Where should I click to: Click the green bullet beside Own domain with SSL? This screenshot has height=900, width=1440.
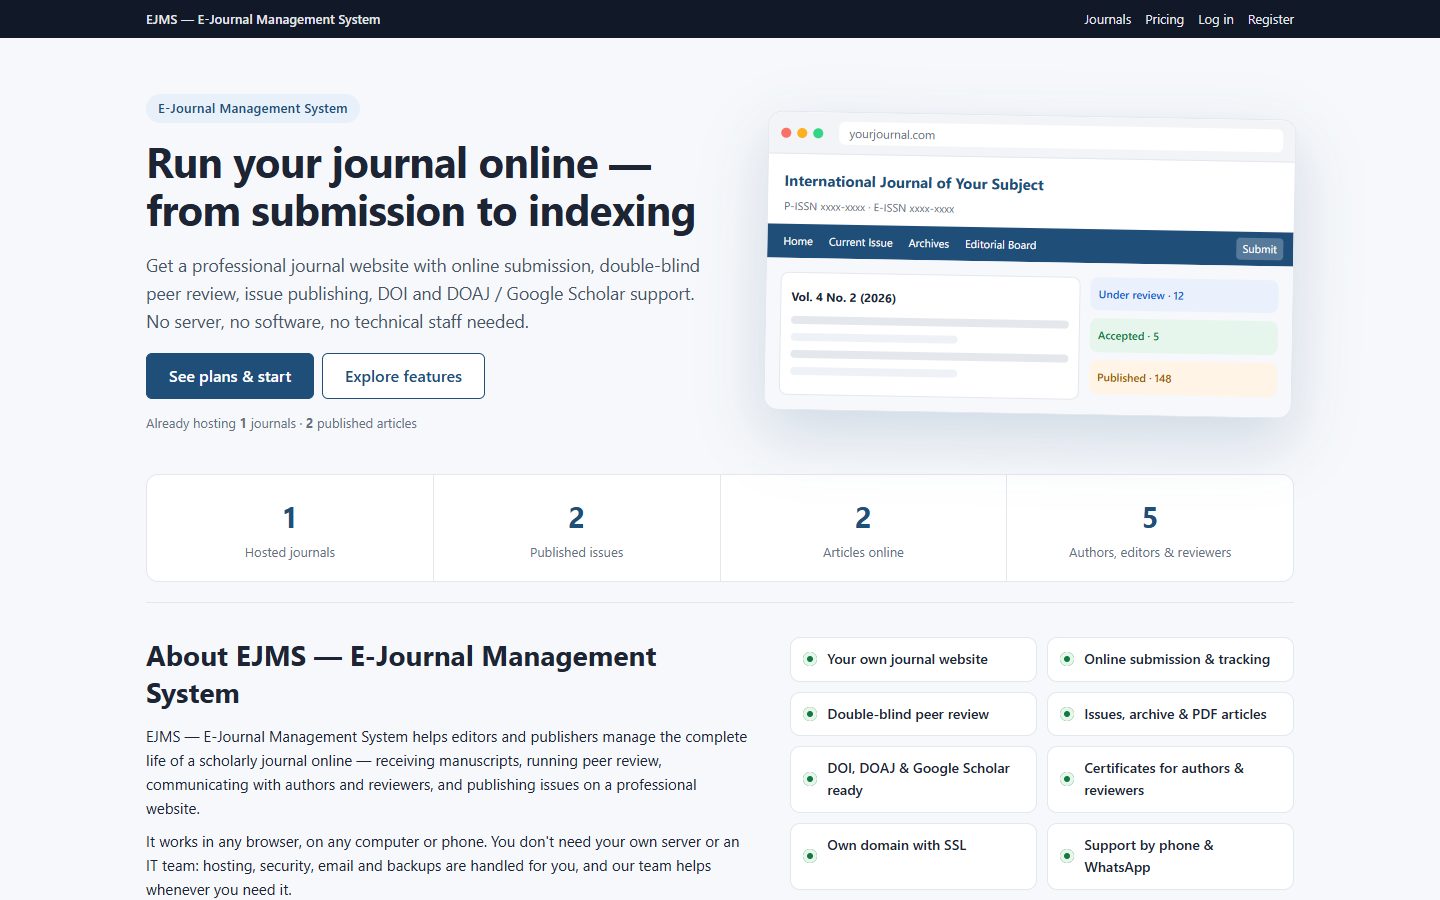810,856
